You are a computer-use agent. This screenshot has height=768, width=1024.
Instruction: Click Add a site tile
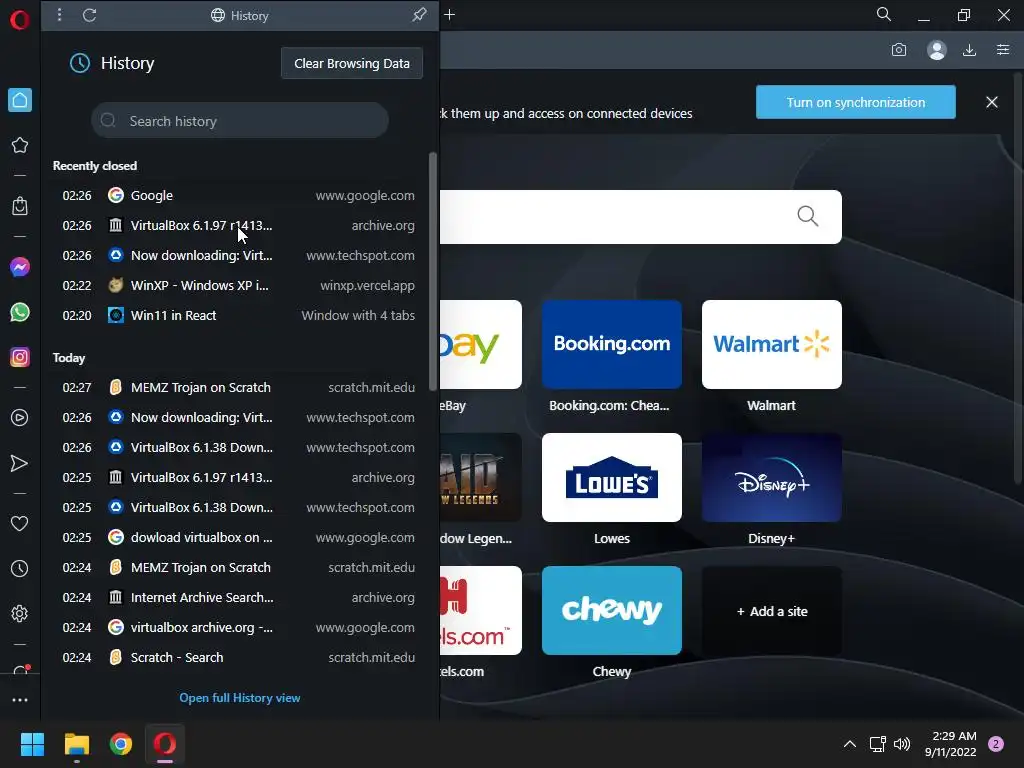click(x=771, y=611)
